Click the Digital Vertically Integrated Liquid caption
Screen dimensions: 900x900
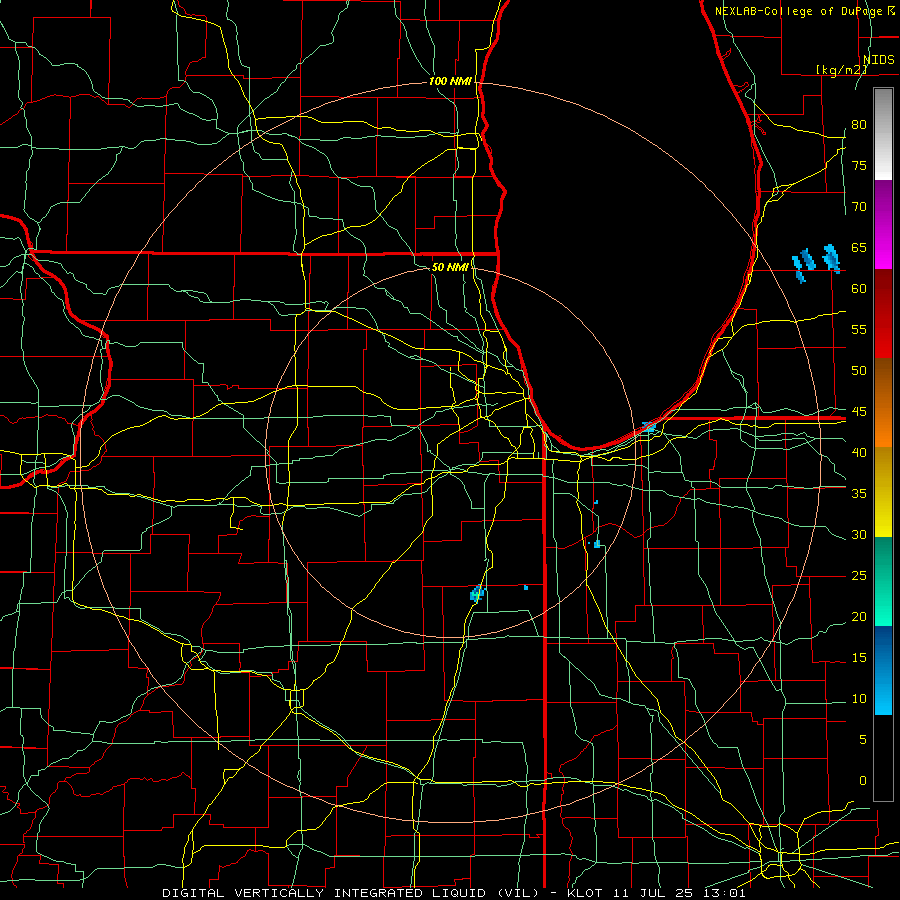point(454,893)
